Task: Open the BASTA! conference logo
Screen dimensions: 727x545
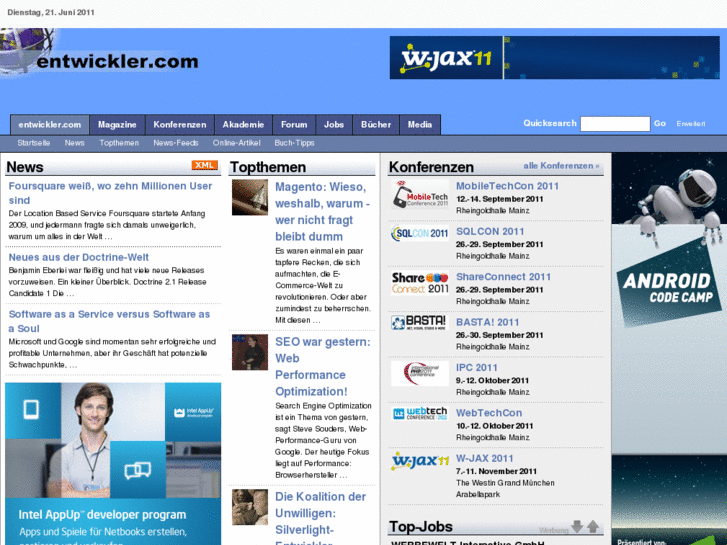Action: pos(420,323)
